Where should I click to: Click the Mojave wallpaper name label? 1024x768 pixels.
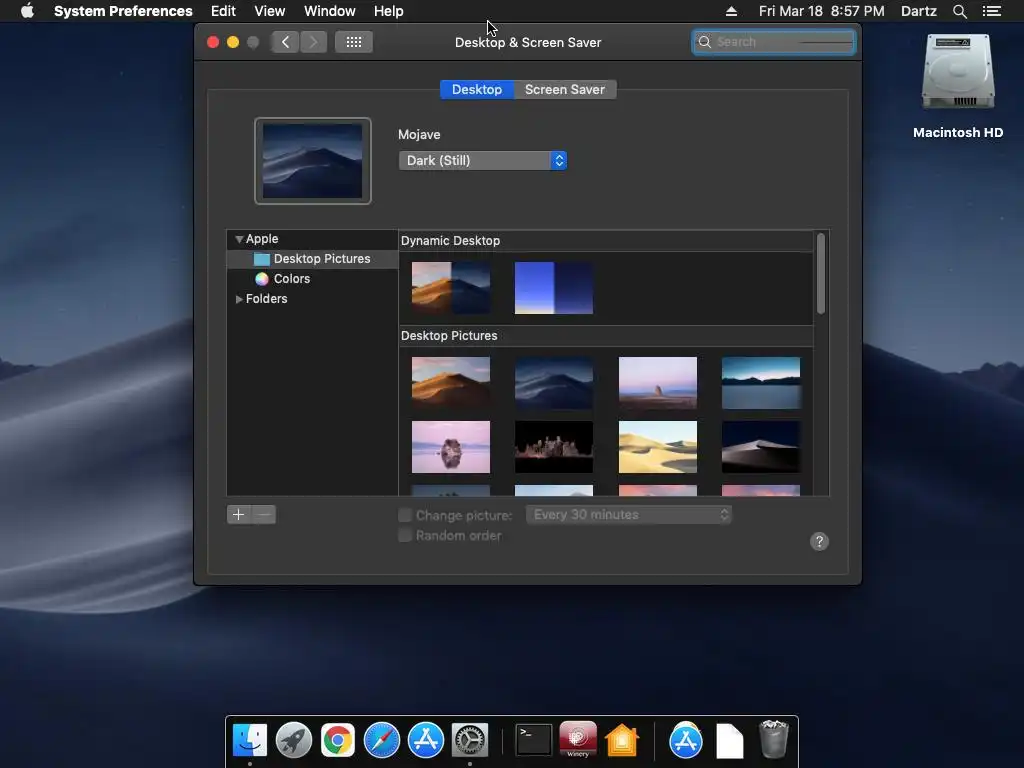pos(419,135)
